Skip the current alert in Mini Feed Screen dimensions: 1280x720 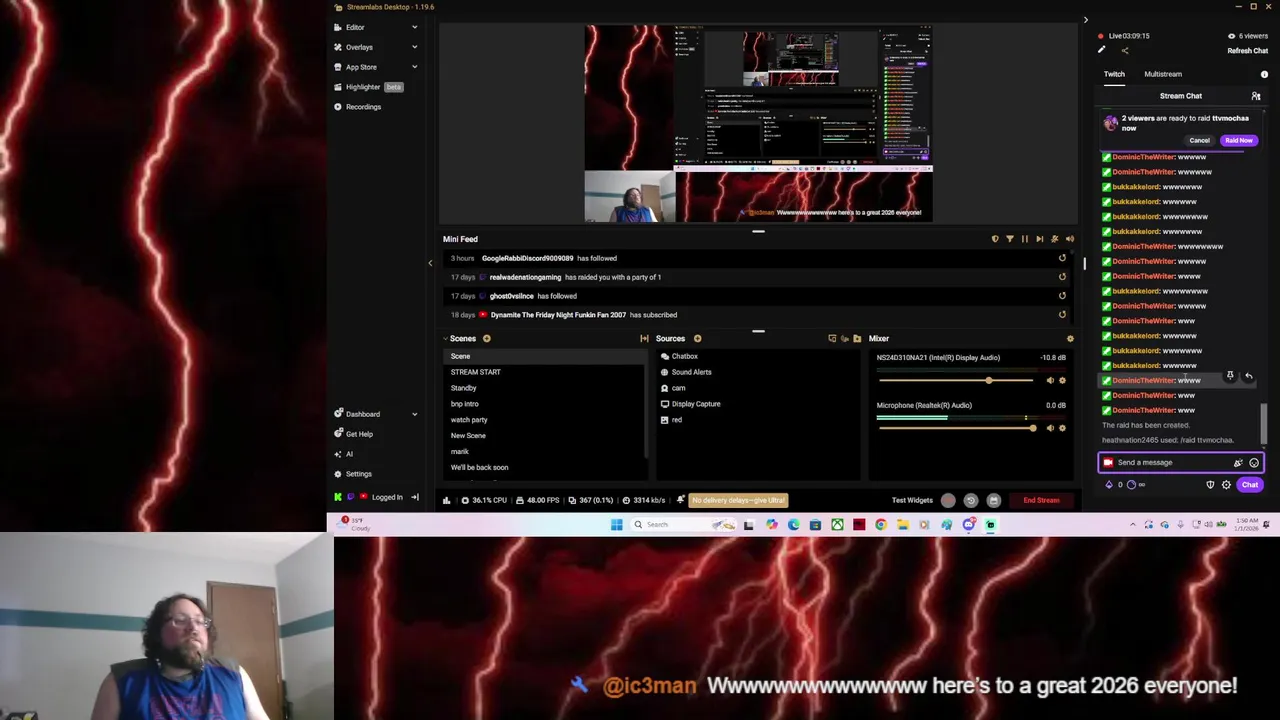pyautogui.click(x=1039, y=239)
